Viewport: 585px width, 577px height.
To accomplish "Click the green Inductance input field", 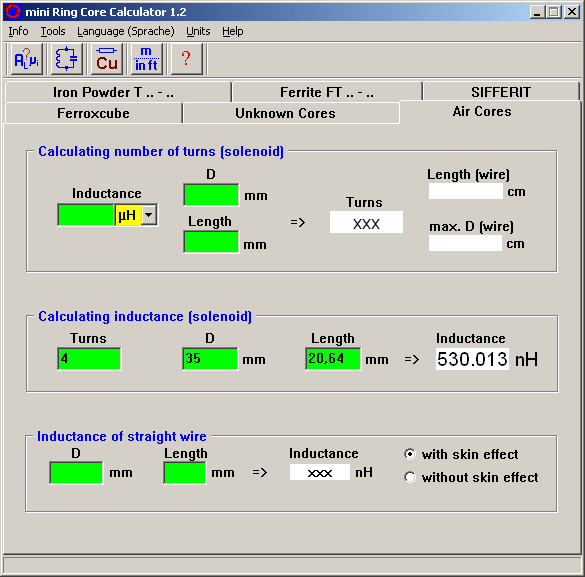I will click(86, 215).
